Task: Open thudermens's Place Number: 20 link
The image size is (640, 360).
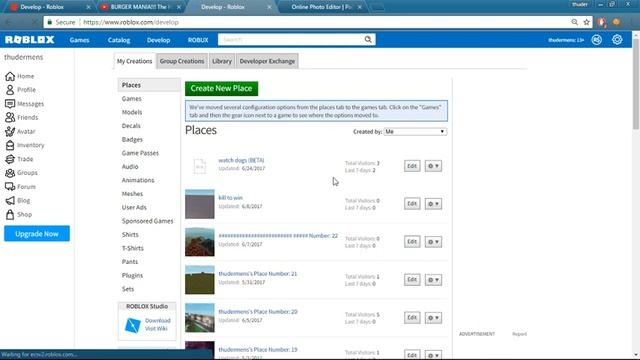Action: (x=258, y=311)
